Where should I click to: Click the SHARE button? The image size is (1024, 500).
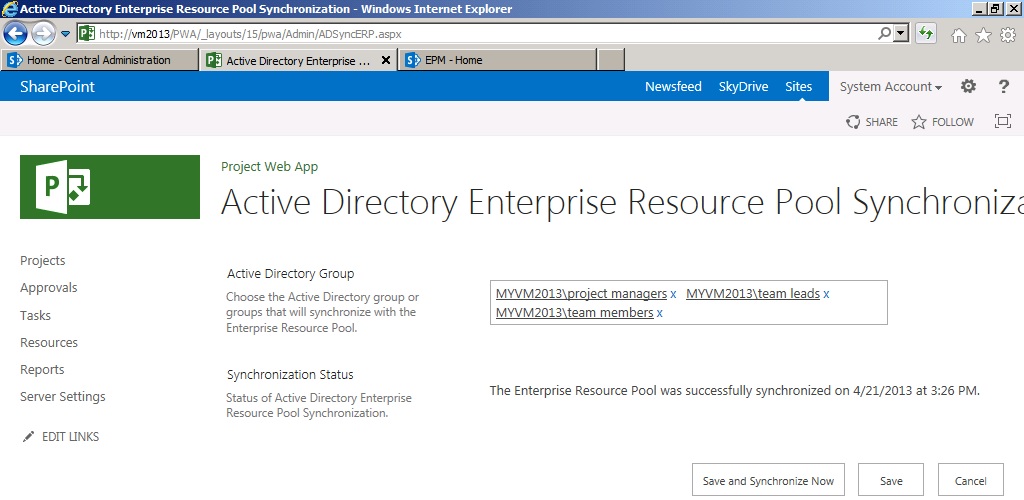click(x=872, y=122)
